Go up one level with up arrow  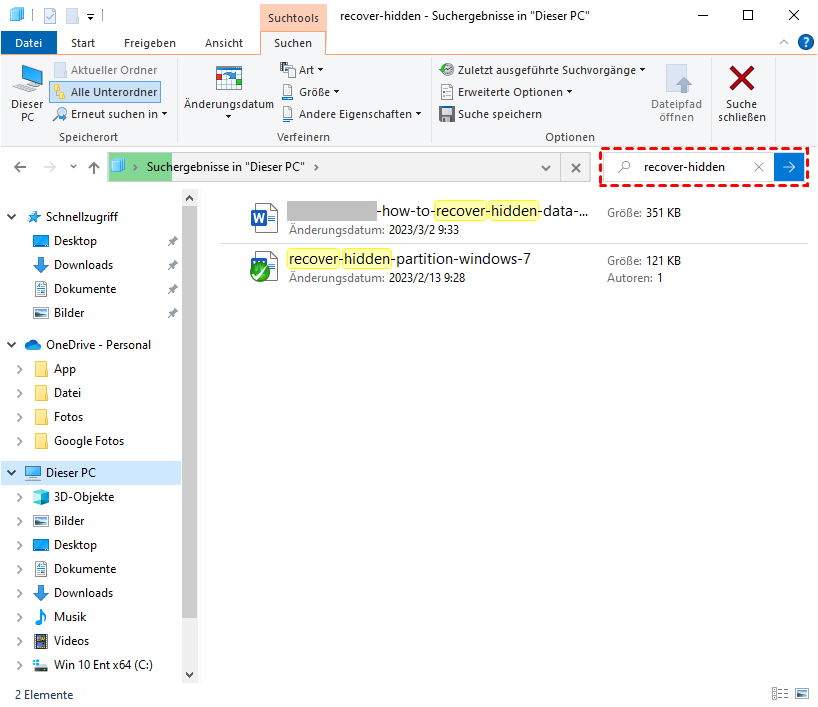coord(94,167)
